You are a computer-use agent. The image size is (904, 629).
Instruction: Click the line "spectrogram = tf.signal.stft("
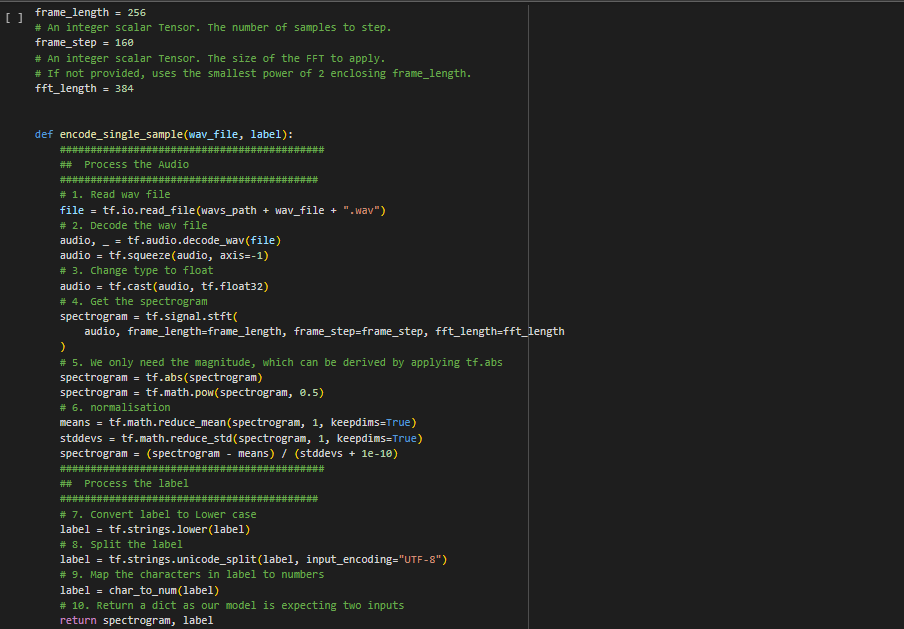click(149, 317)
